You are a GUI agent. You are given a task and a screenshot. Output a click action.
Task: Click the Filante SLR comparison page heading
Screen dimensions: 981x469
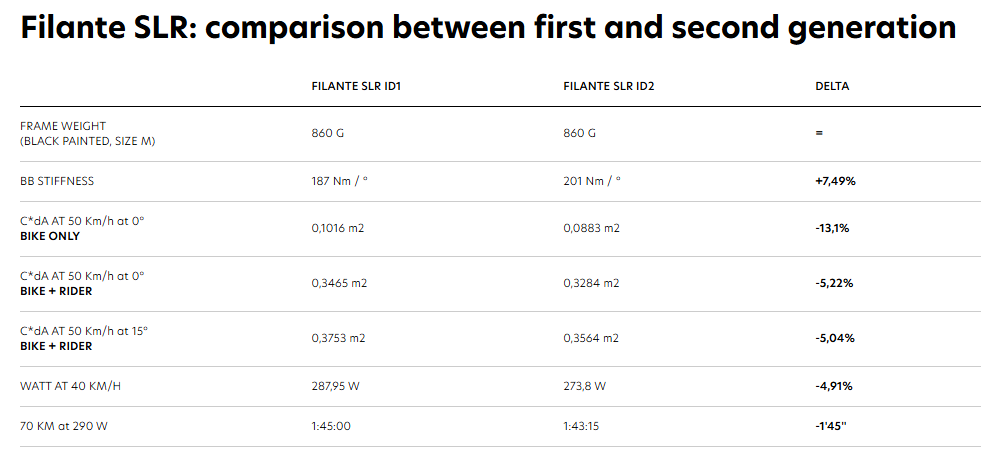(x=488, y=27)
